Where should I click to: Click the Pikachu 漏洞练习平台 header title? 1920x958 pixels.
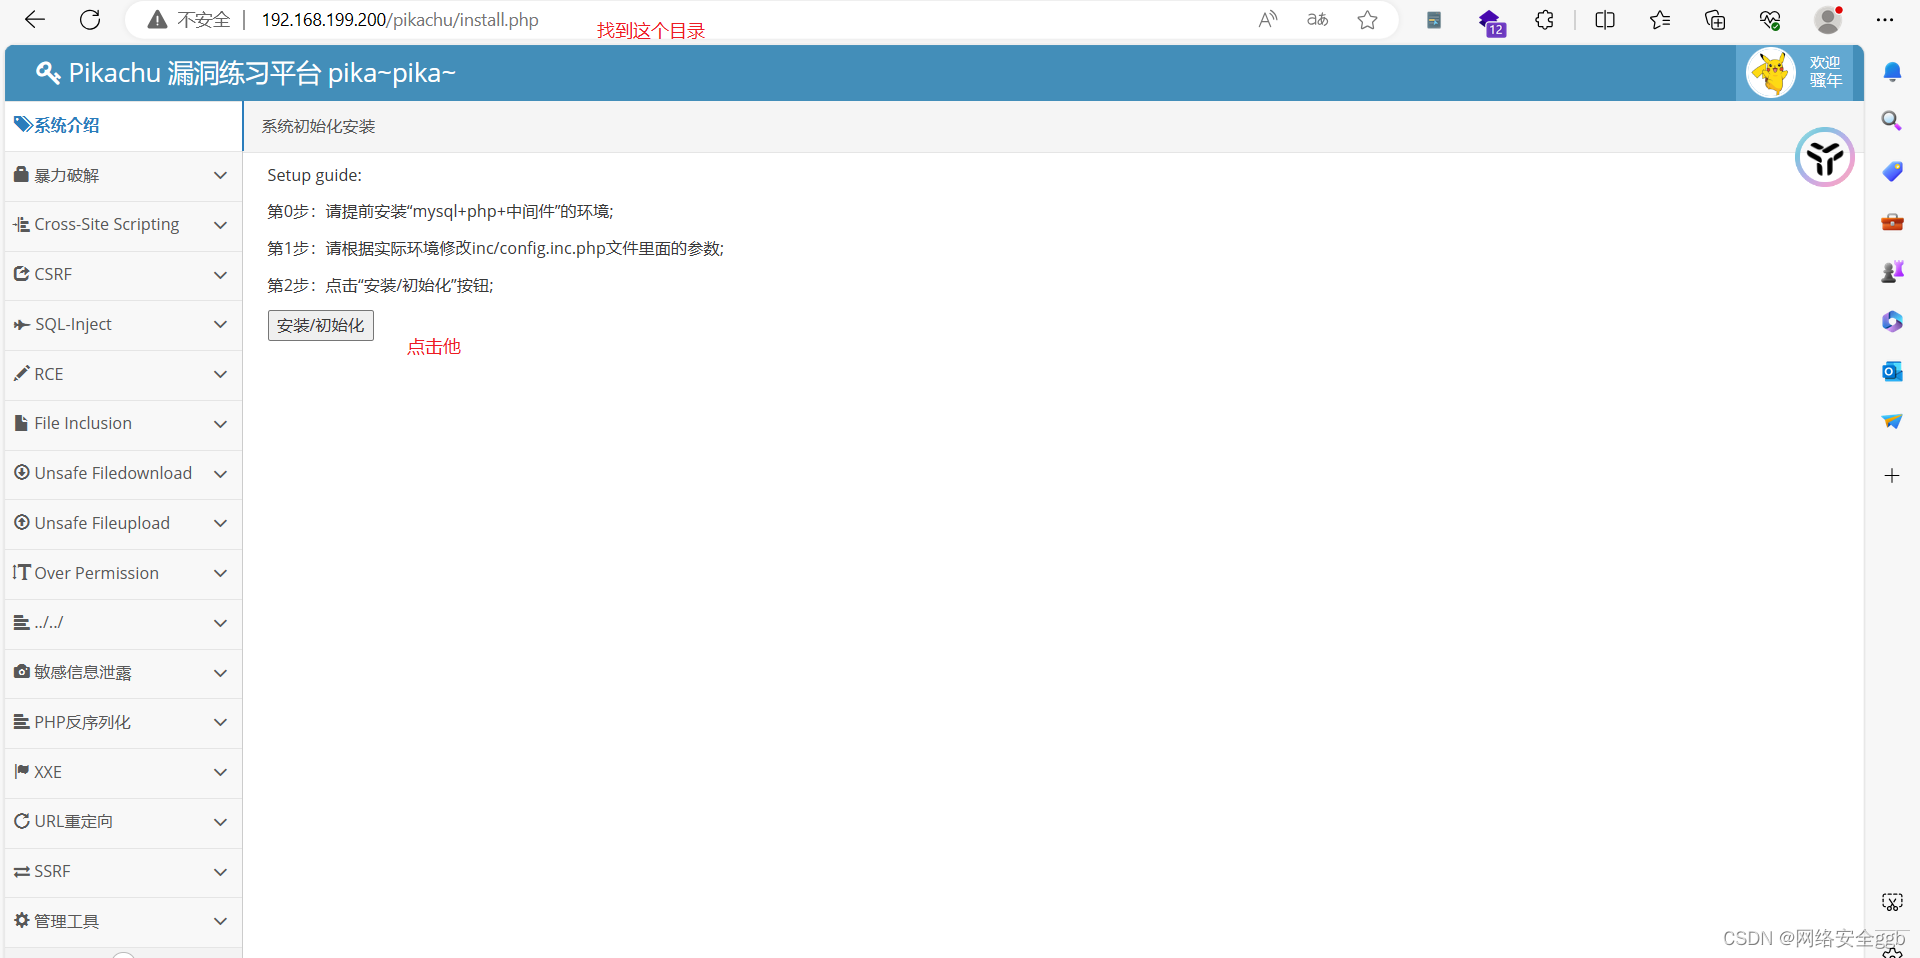pyautogui.click(x=245, y=73)
